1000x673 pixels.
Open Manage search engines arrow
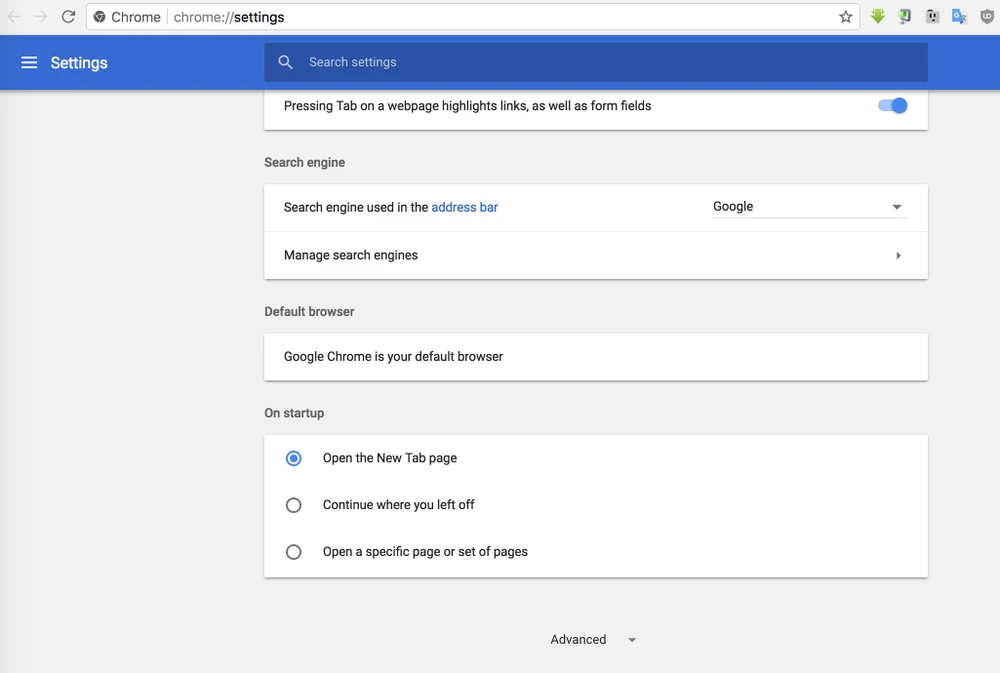[x=898, y=256]
